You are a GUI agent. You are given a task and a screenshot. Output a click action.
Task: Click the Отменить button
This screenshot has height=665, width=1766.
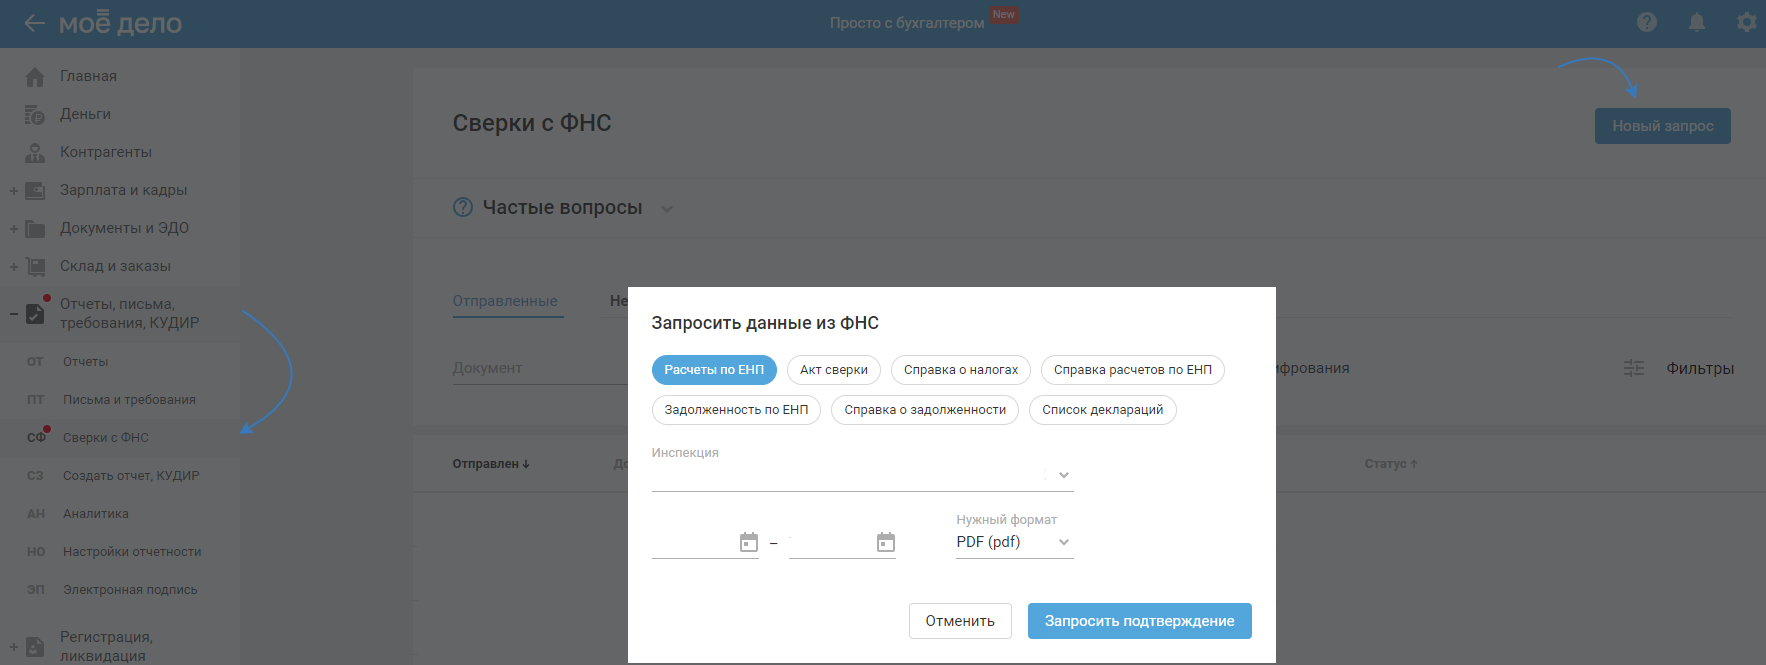tap(960, 621)
